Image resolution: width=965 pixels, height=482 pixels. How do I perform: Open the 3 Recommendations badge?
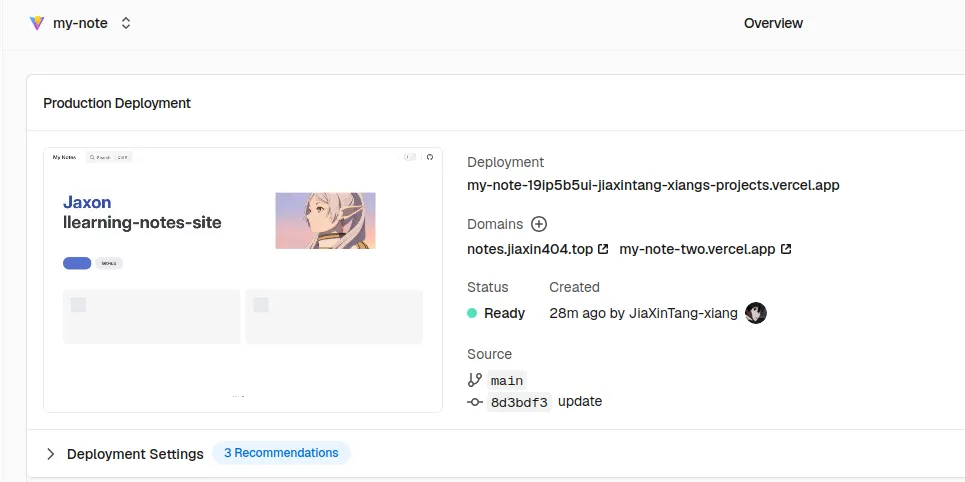pos(281,453)
